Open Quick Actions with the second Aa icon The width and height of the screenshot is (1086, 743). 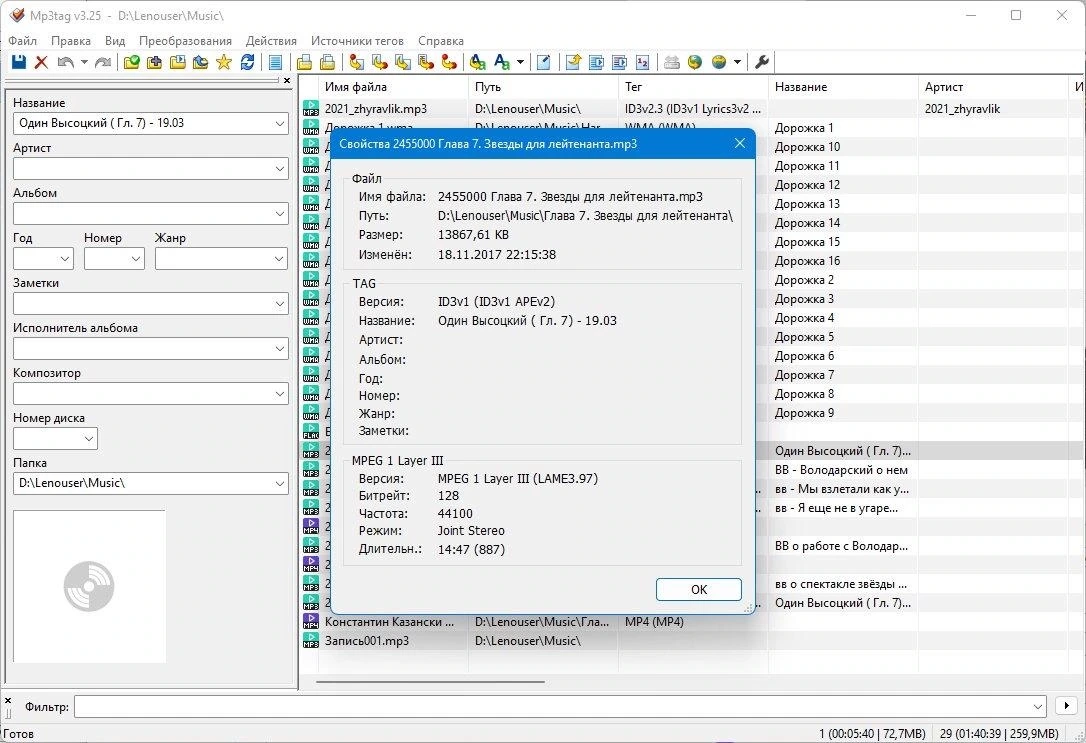502,62
